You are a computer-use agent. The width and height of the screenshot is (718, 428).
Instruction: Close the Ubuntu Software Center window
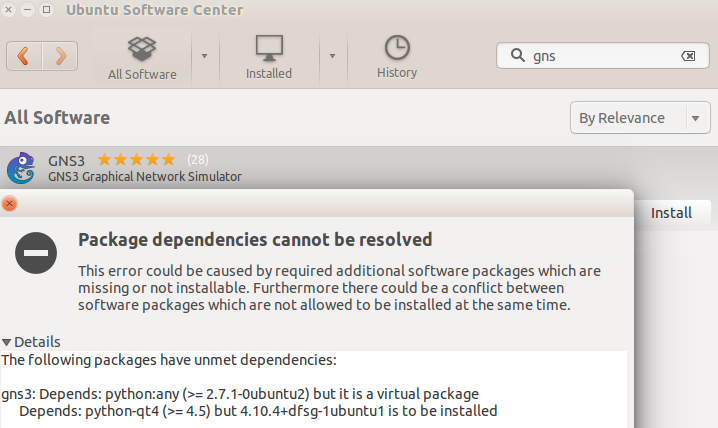[9, 9]
